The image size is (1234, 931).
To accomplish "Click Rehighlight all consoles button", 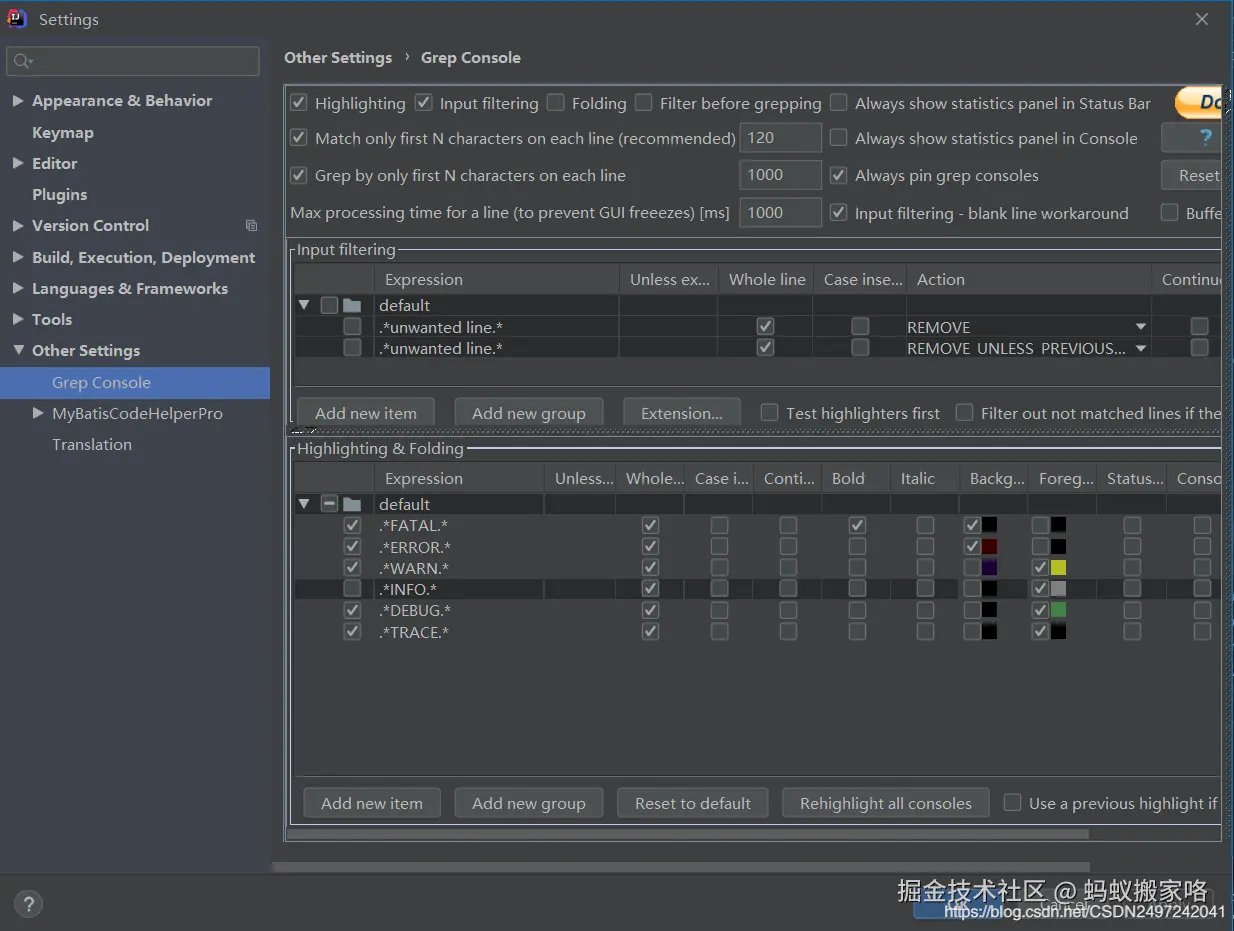I will coord(886,803).
